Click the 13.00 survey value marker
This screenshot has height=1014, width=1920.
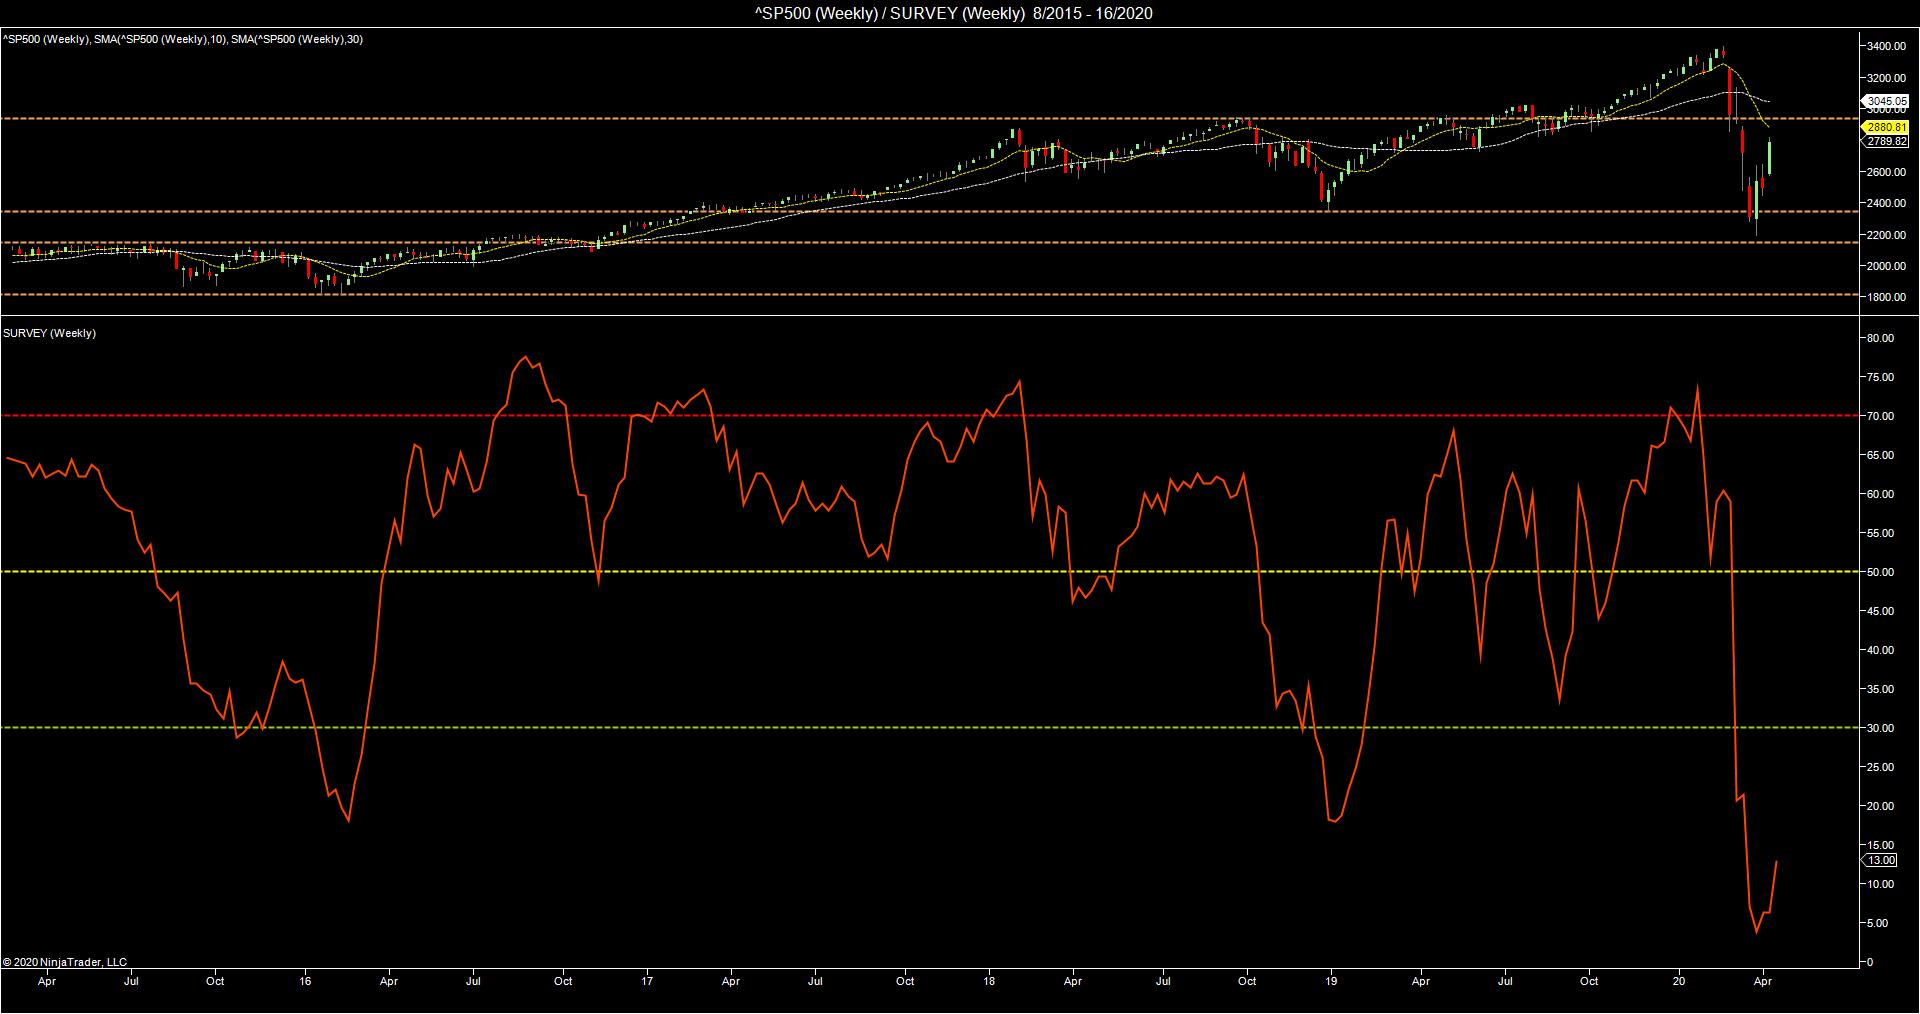tap(1882, 860)
